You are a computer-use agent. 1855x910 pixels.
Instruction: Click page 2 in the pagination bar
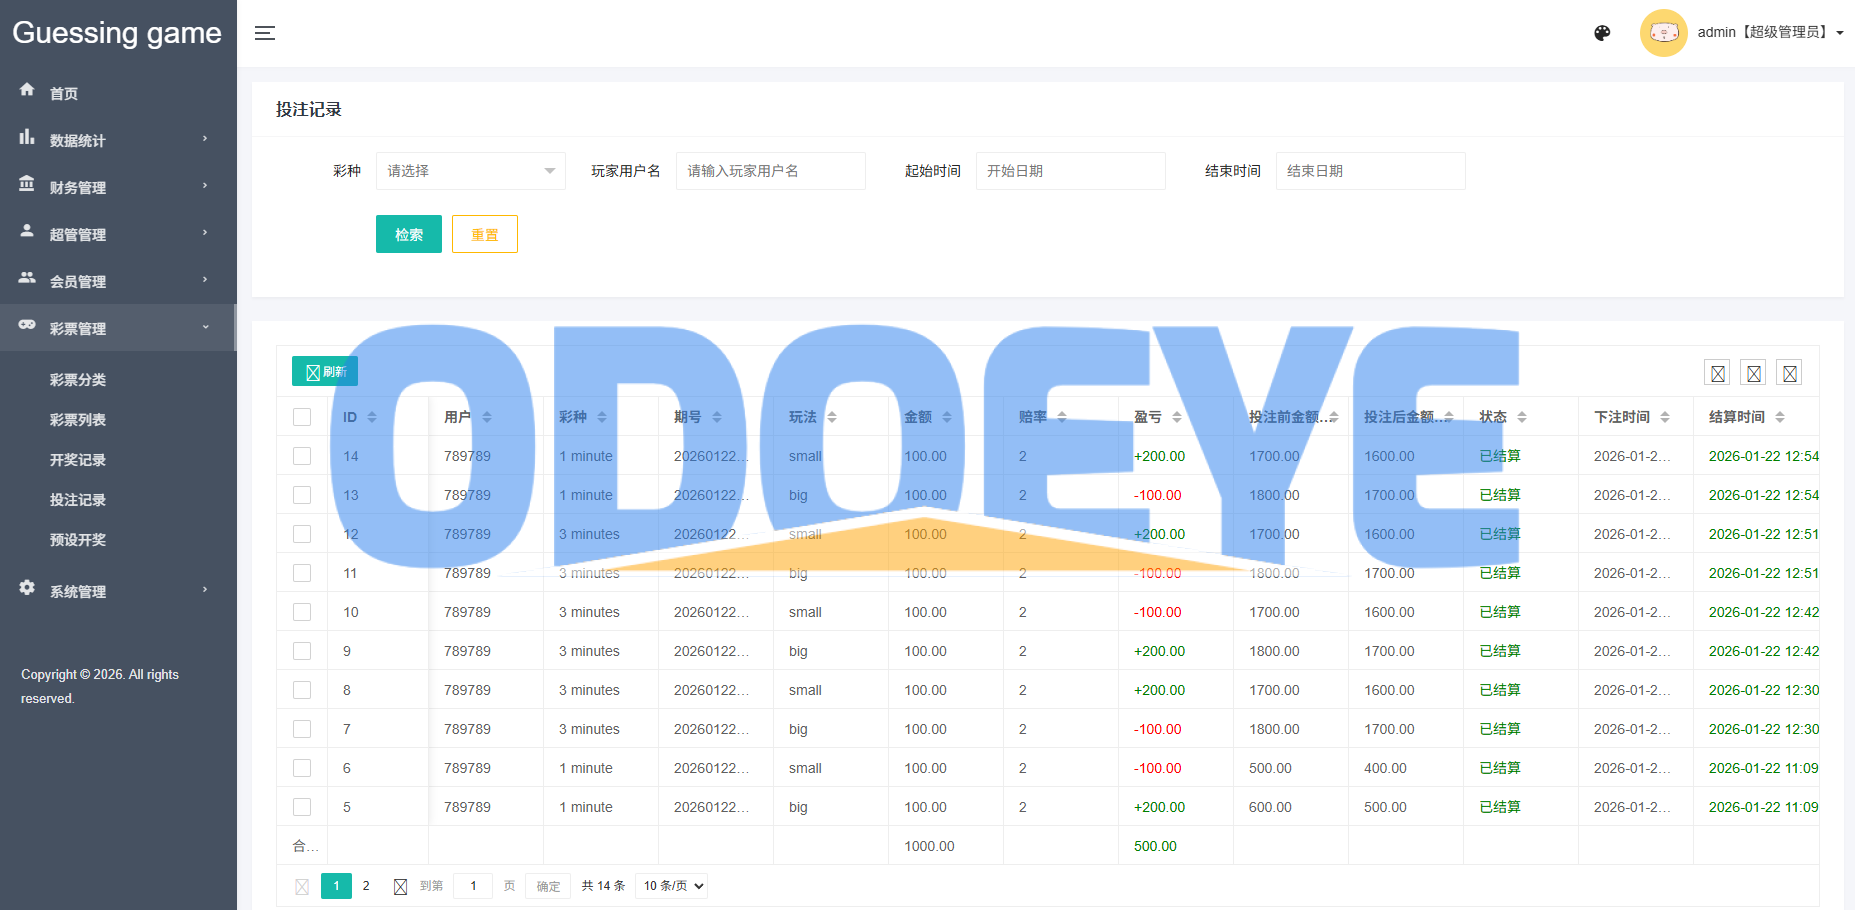366,886
